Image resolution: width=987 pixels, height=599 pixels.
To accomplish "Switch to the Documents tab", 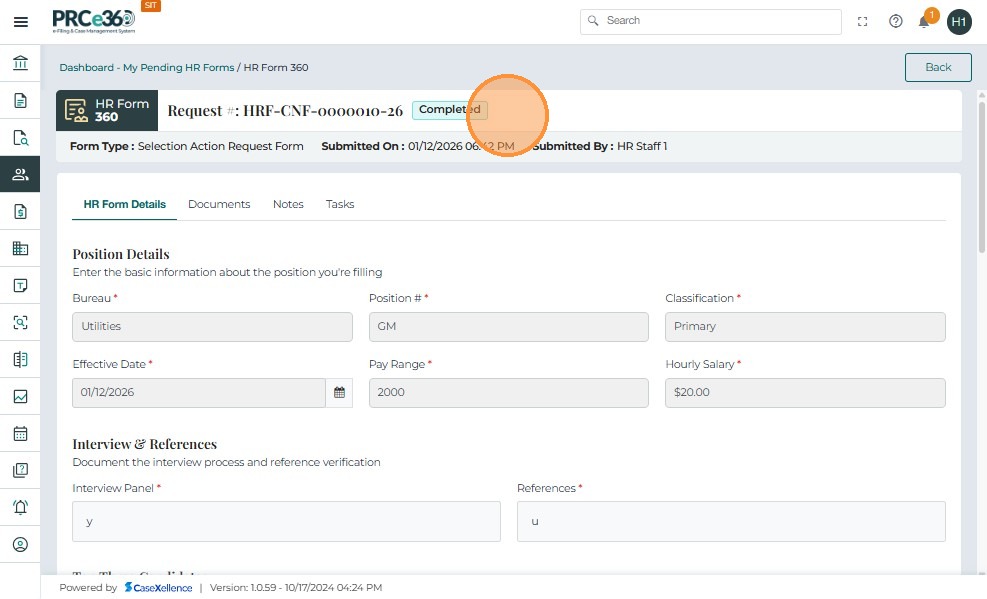I will pyautogui.click(x=219, y=204).
